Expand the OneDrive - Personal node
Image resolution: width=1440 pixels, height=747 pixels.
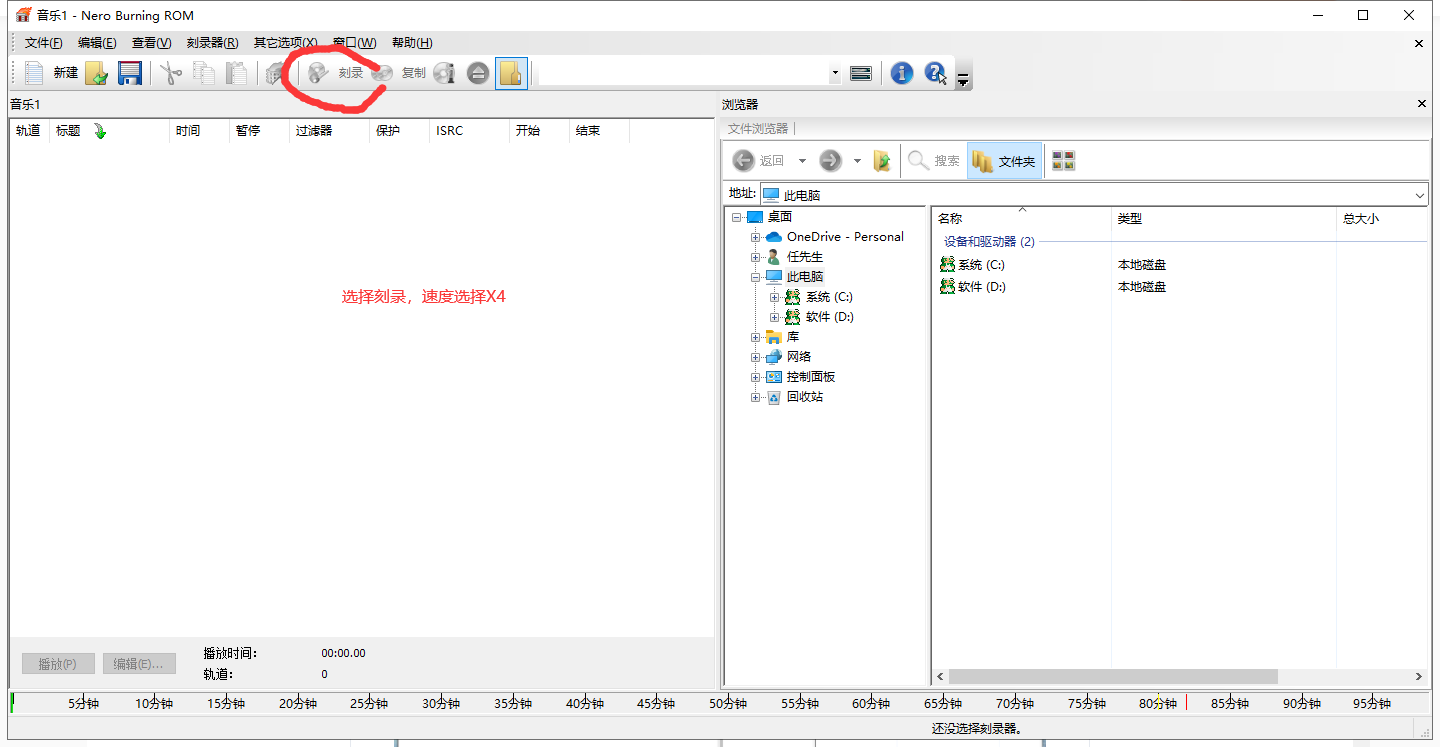pos(756,237)
